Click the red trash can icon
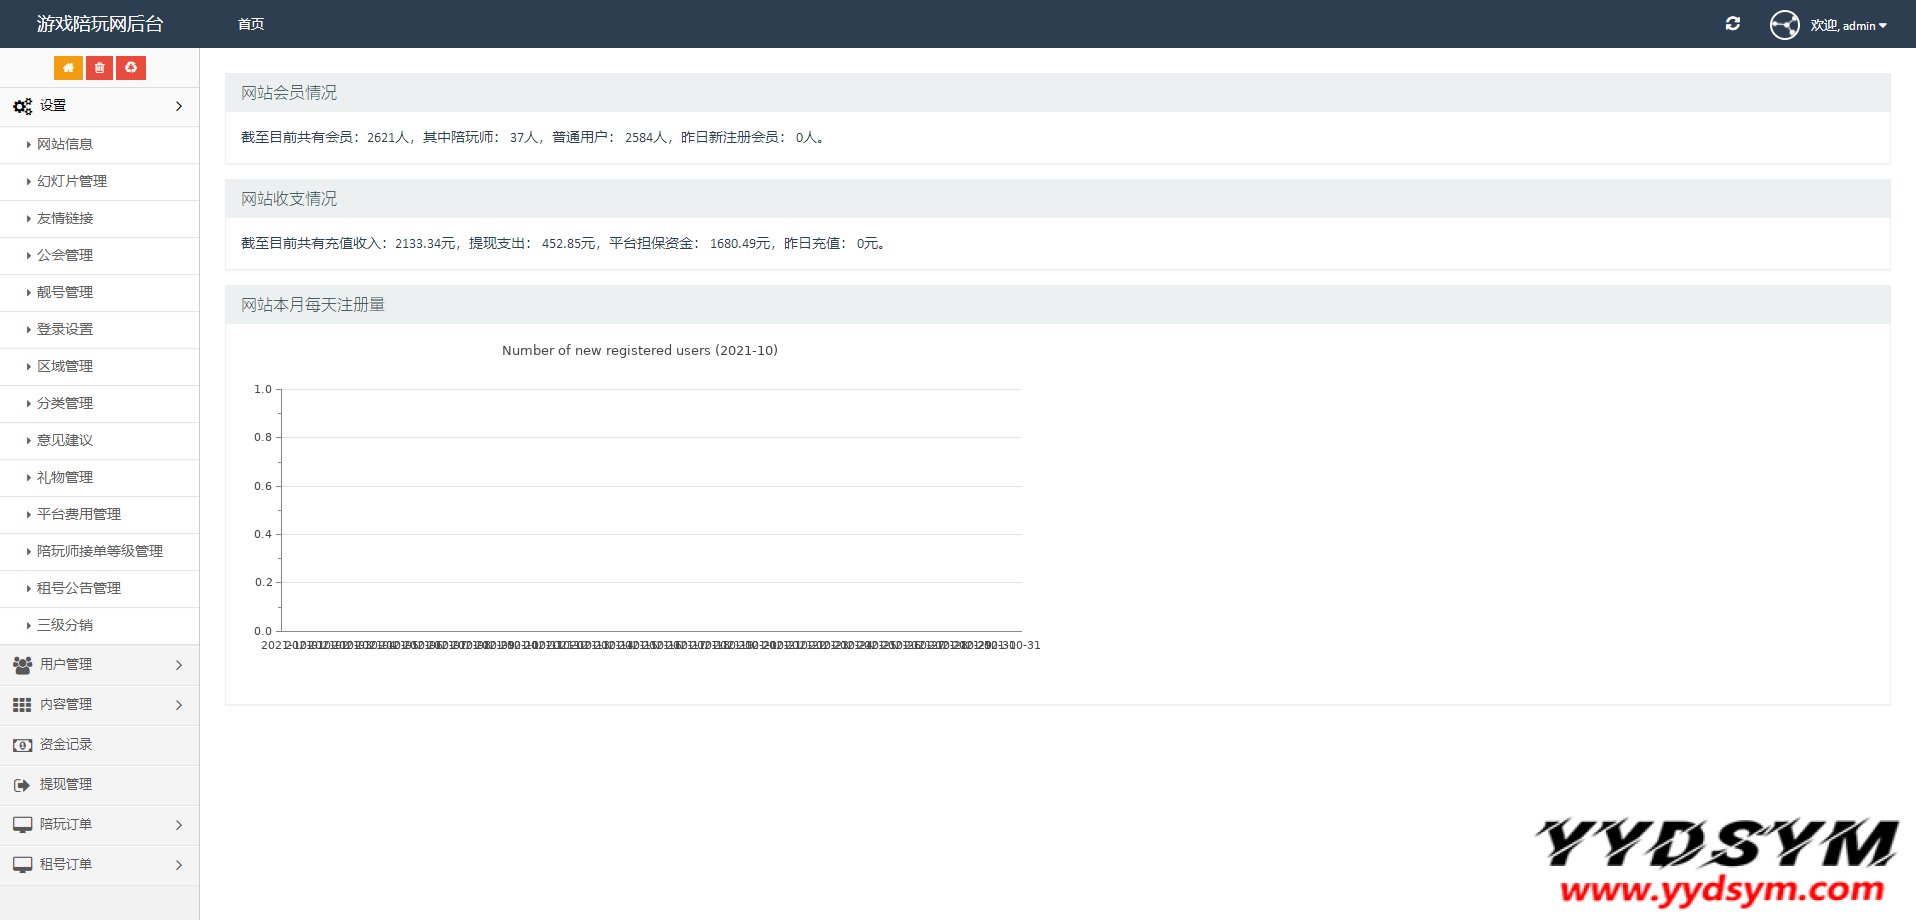This screenshot has width=1916, height=920. coord(99,68)
